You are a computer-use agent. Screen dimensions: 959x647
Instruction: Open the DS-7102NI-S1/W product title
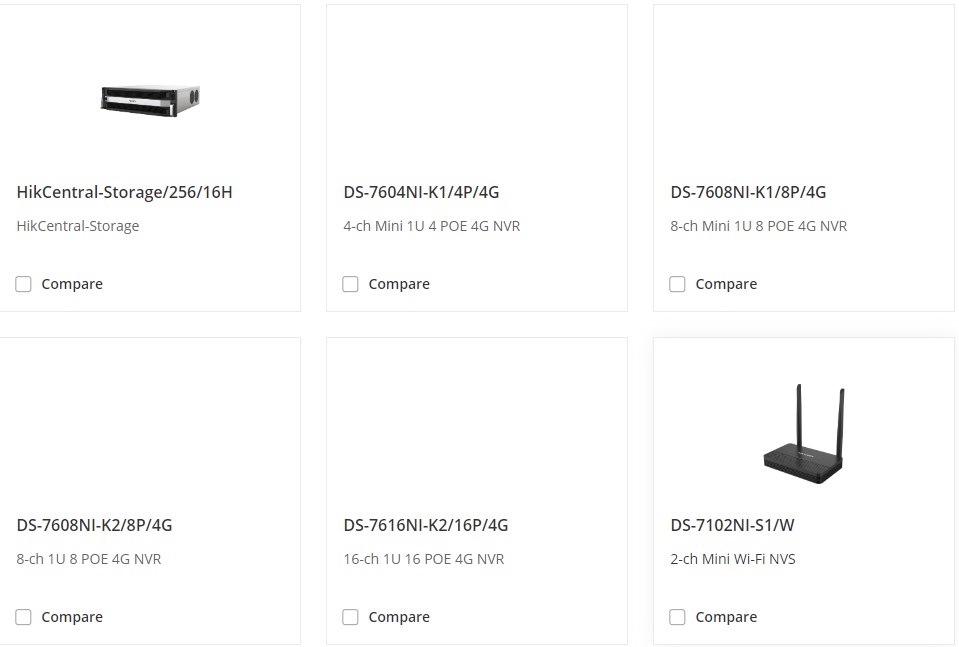click(x=732, y=525)
